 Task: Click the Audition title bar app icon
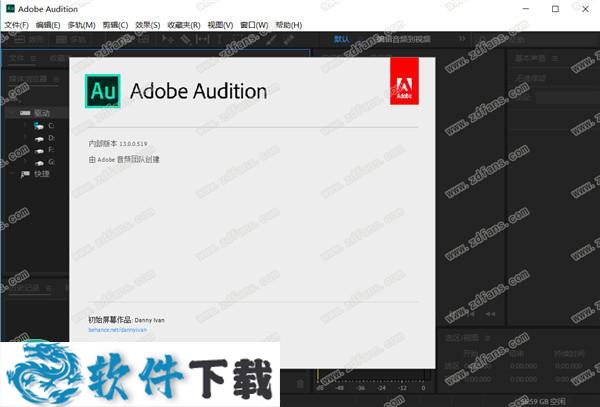[x=10, y=8]
